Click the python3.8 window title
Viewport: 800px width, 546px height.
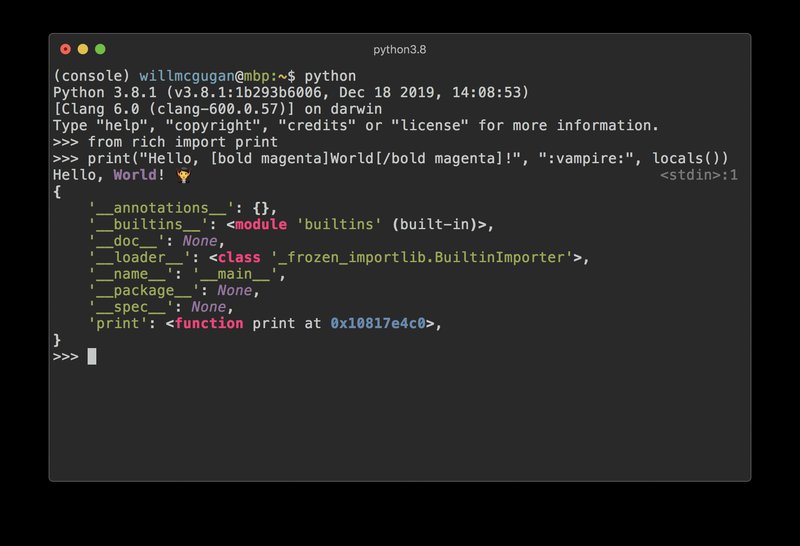point(399,49)
